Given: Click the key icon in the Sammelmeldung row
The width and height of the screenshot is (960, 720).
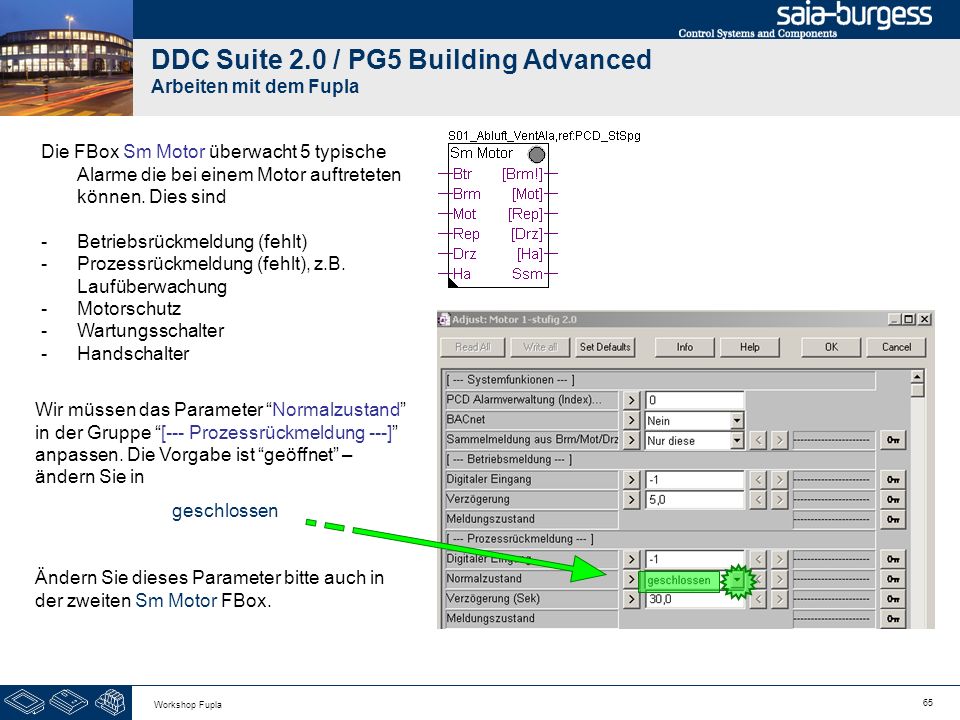Looking at the screenshot, I should 893,440.
